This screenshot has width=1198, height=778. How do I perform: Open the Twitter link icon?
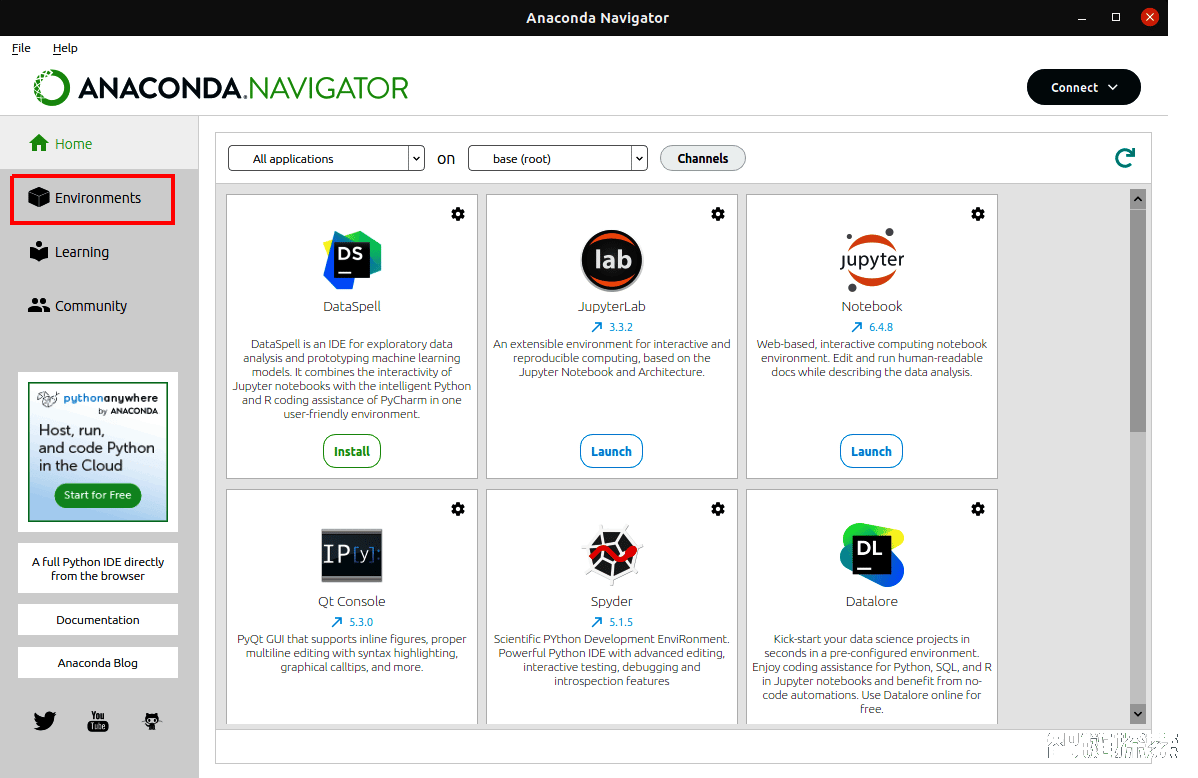pos(44,721)
